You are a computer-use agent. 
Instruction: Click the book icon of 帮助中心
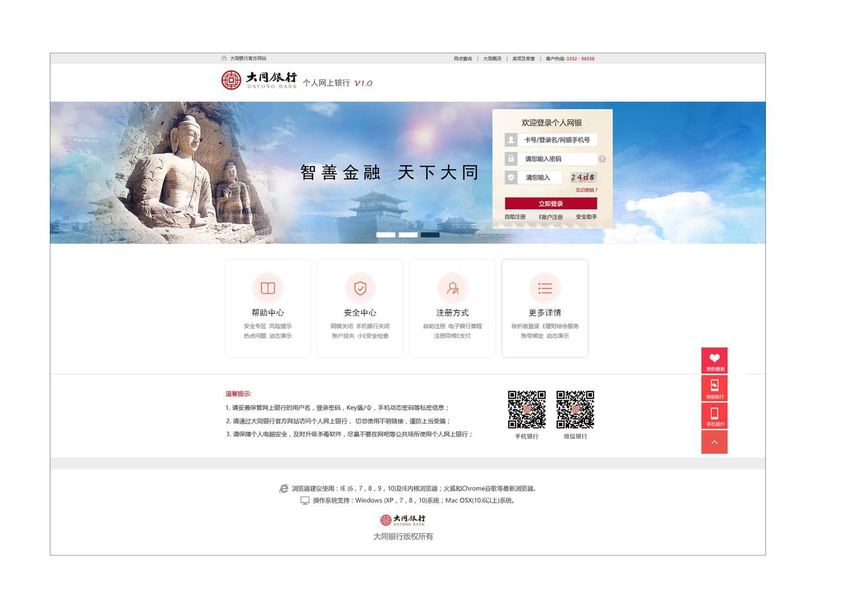pyautogui.click(x=267, y=288)
